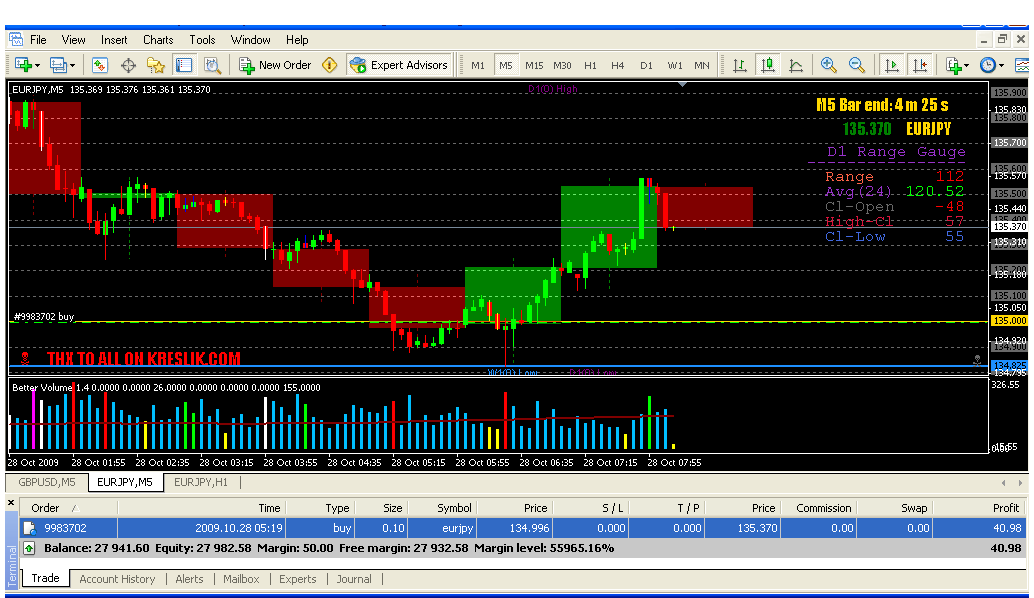Open the Data Window crosshair icon
The height and width of the screenshot is (598, 1034).
pos(128,65)
